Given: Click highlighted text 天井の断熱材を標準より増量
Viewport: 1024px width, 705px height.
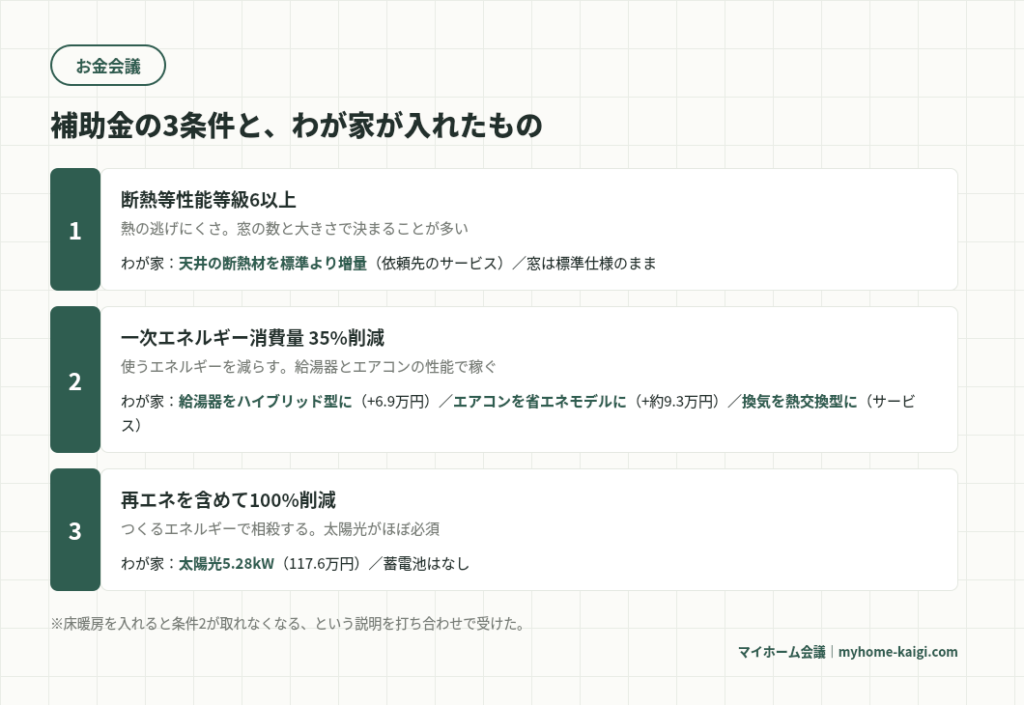Looking at the screenshot, I should tap(273, 263).
